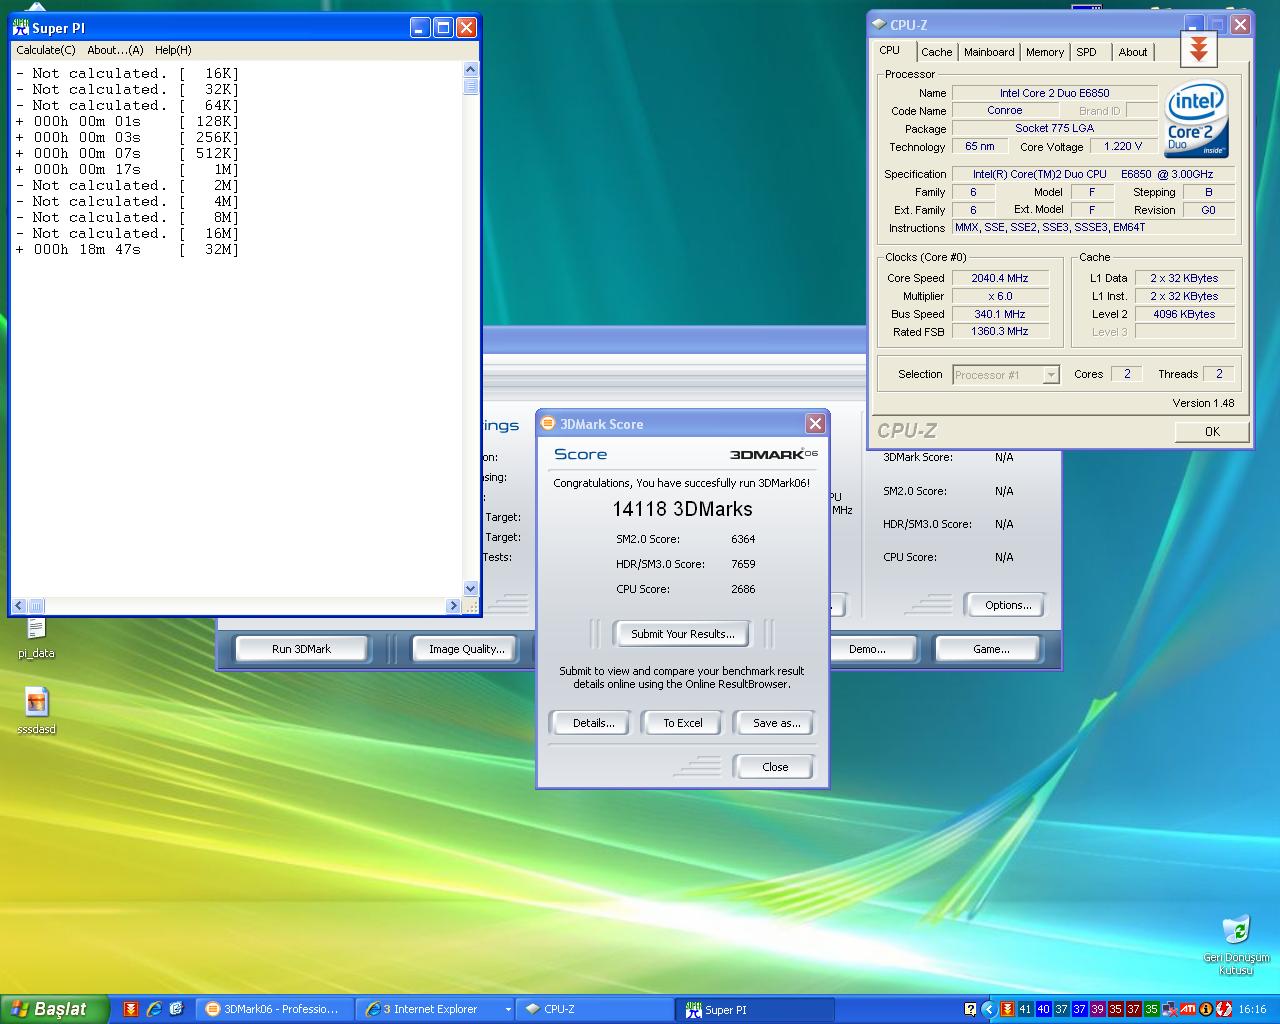This screenshot has width=1280, height=1024.
Task: Switch to the Cache tab in CPU-Z
Action: (x=937, y=52)
